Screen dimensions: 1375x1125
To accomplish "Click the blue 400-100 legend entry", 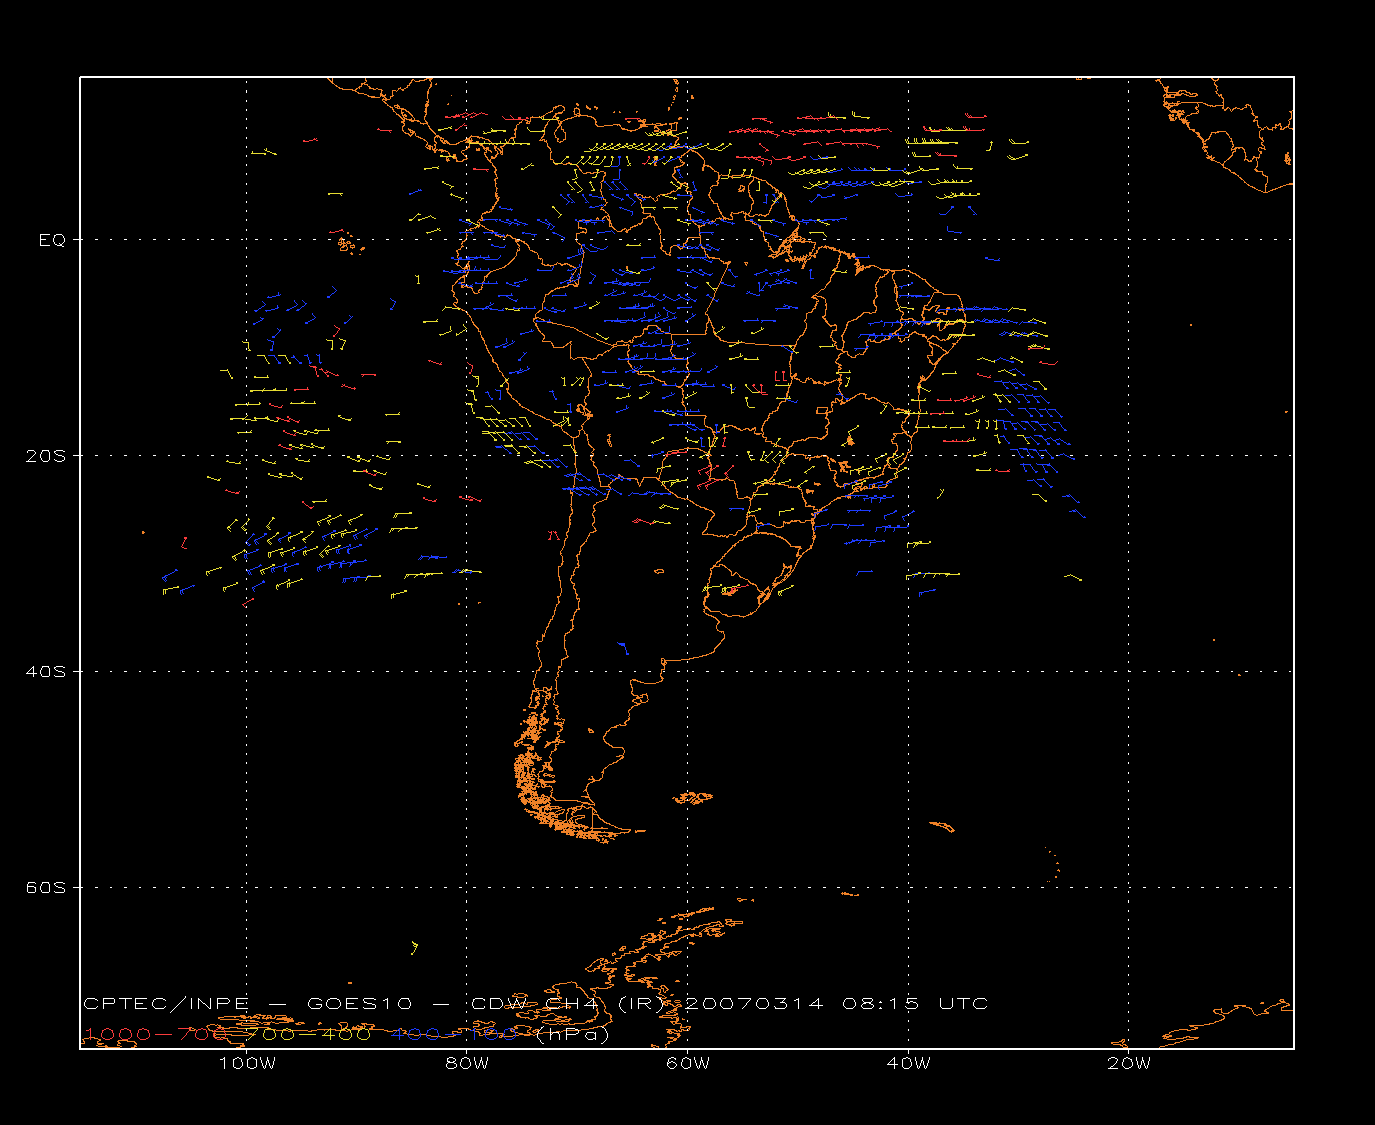I will pyautogui.click(x=454, y=1034).
